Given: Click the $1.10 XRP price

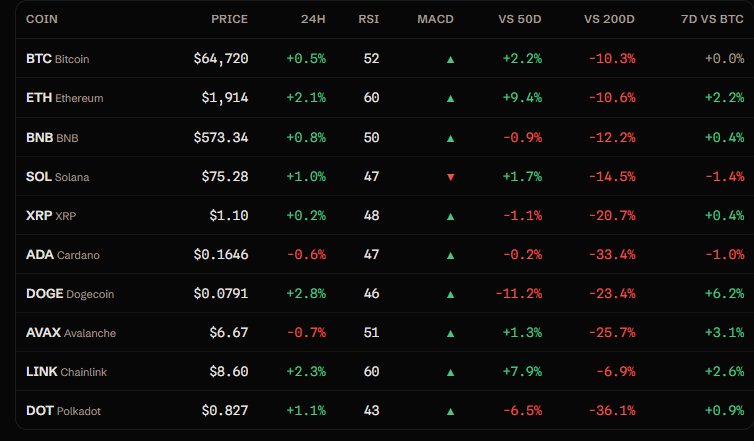Looking at the screenshot, I should pyautogui.click(x=229, y=215).
